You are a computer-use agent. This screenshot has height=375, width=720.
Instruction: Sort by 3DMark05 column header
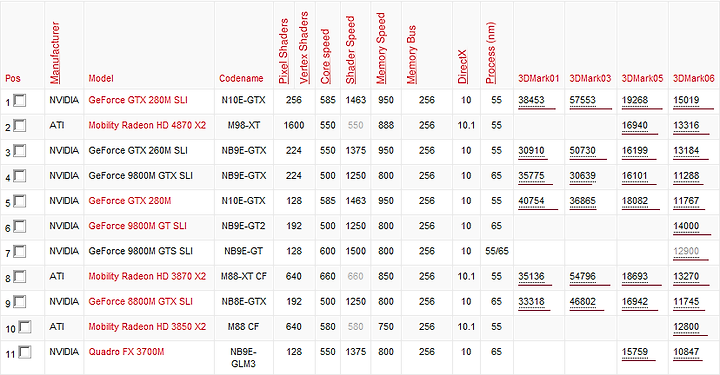642,78
